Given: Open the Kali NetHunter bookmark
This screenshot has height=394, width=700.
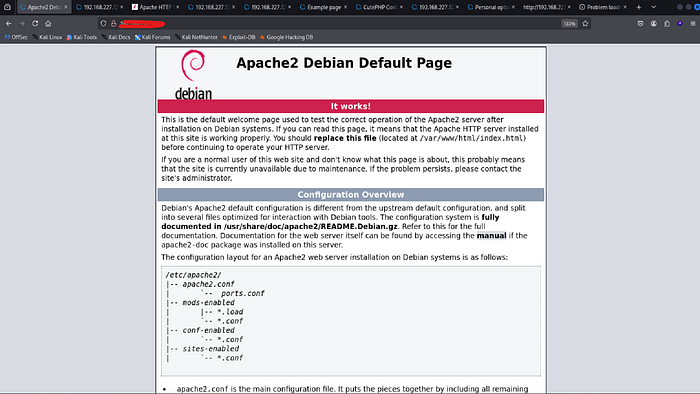Looking at the screenshot, I should (x=196, y=37).
